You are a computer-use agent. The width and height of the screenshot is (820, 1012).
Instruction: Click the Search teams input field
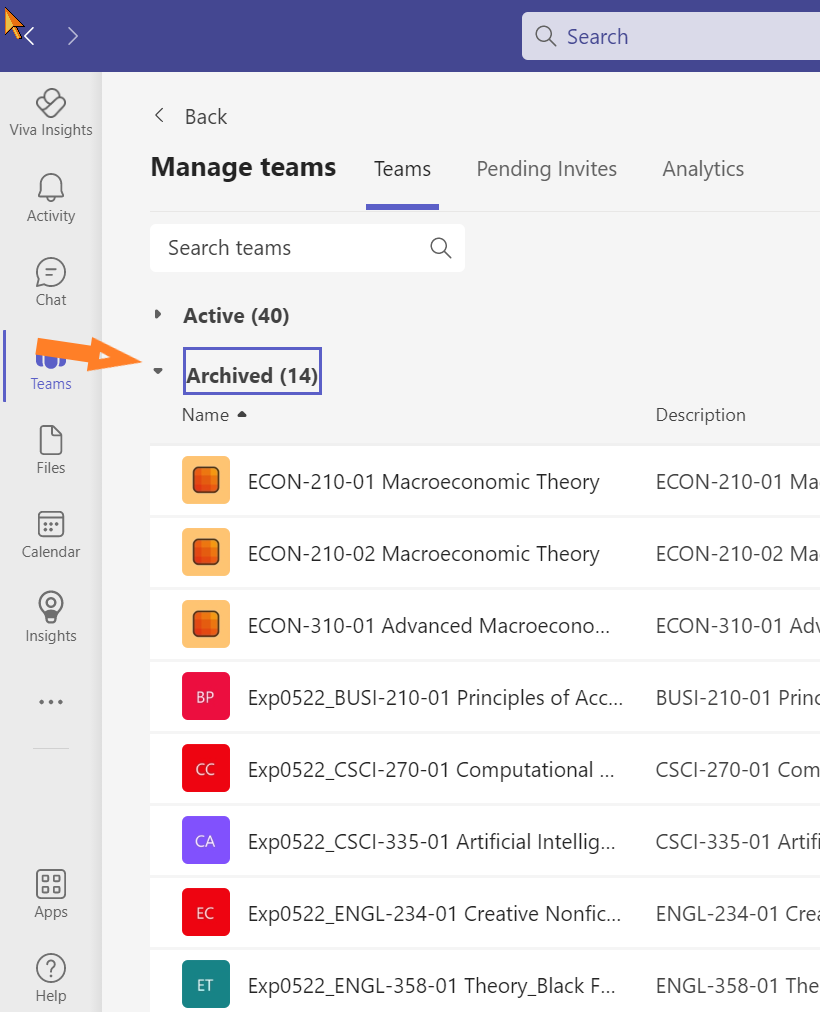click(295, 248)
